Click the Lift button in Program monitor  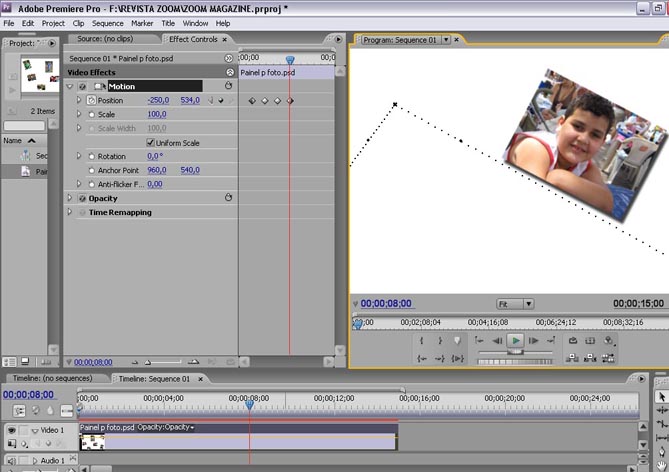click(x=573, y=358)
